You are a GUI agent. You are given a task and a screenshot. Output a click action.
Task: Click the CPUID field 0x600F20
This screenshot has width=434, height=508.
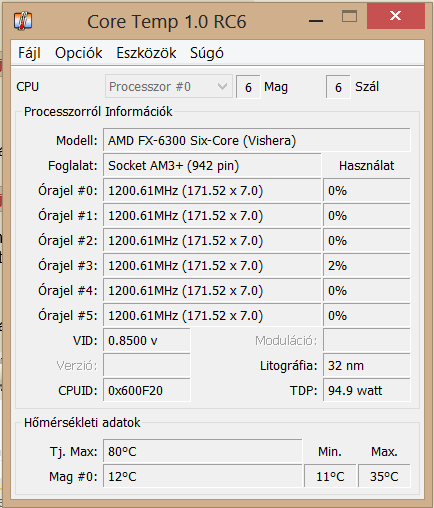[x=147, y=390]
